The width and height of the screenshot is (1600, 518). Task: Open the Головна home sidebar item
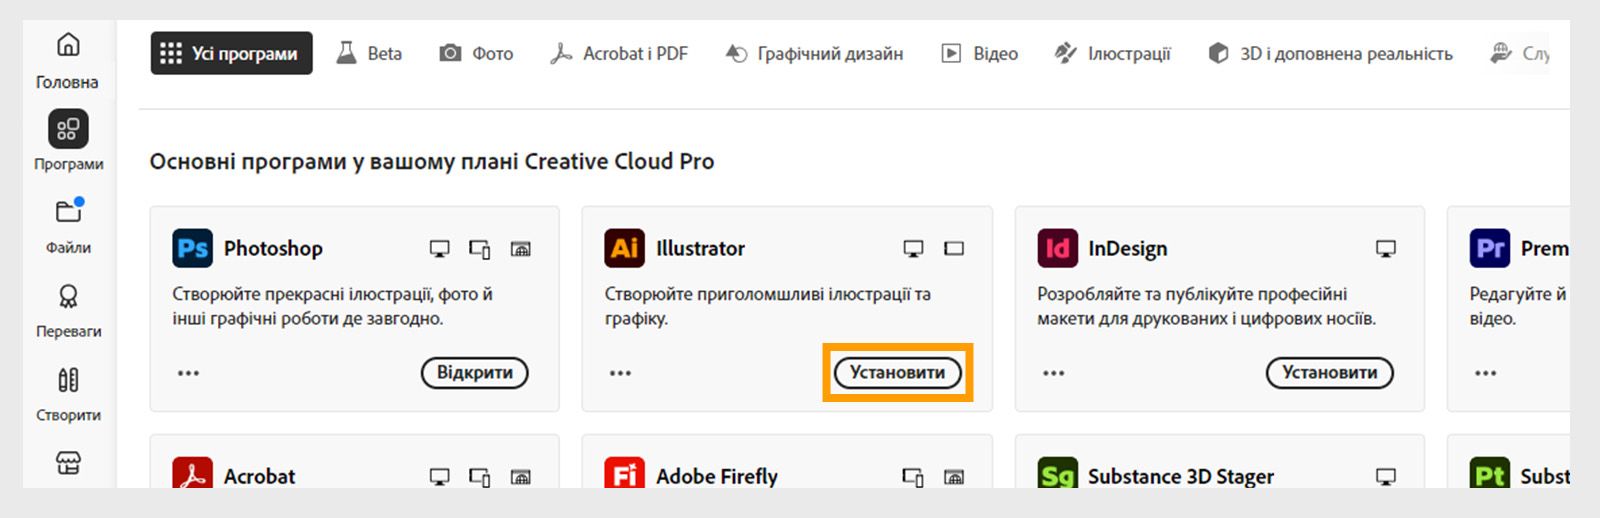(68, 60)
